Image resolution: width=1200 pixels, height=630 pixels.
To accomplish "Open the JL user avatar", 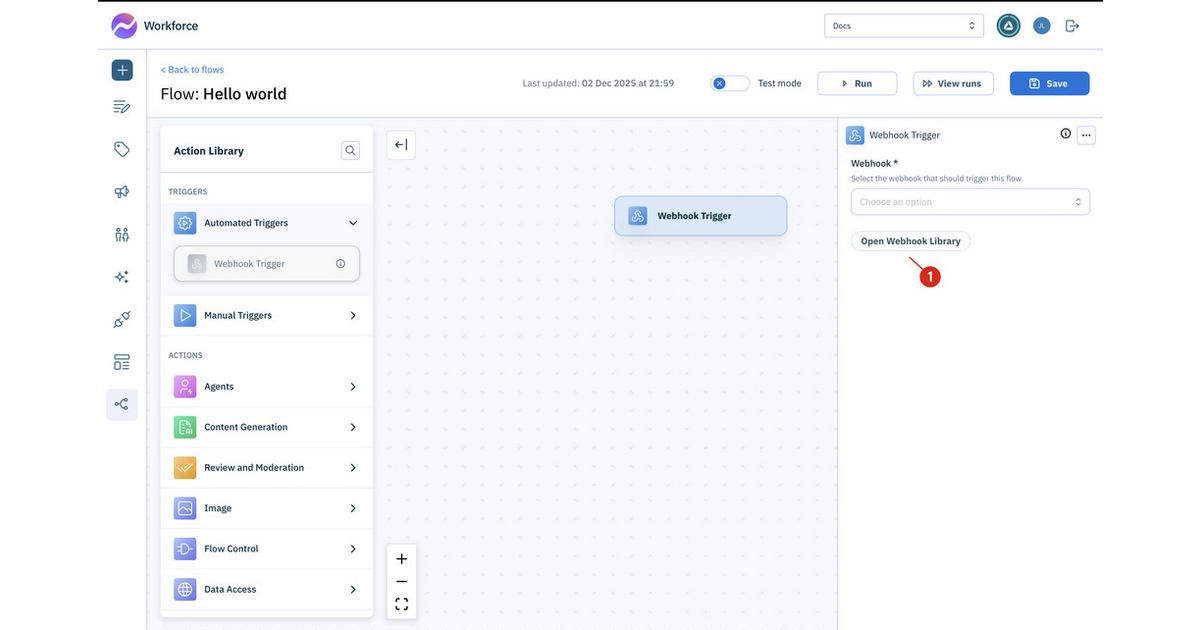I will [x=1041, y=26].
